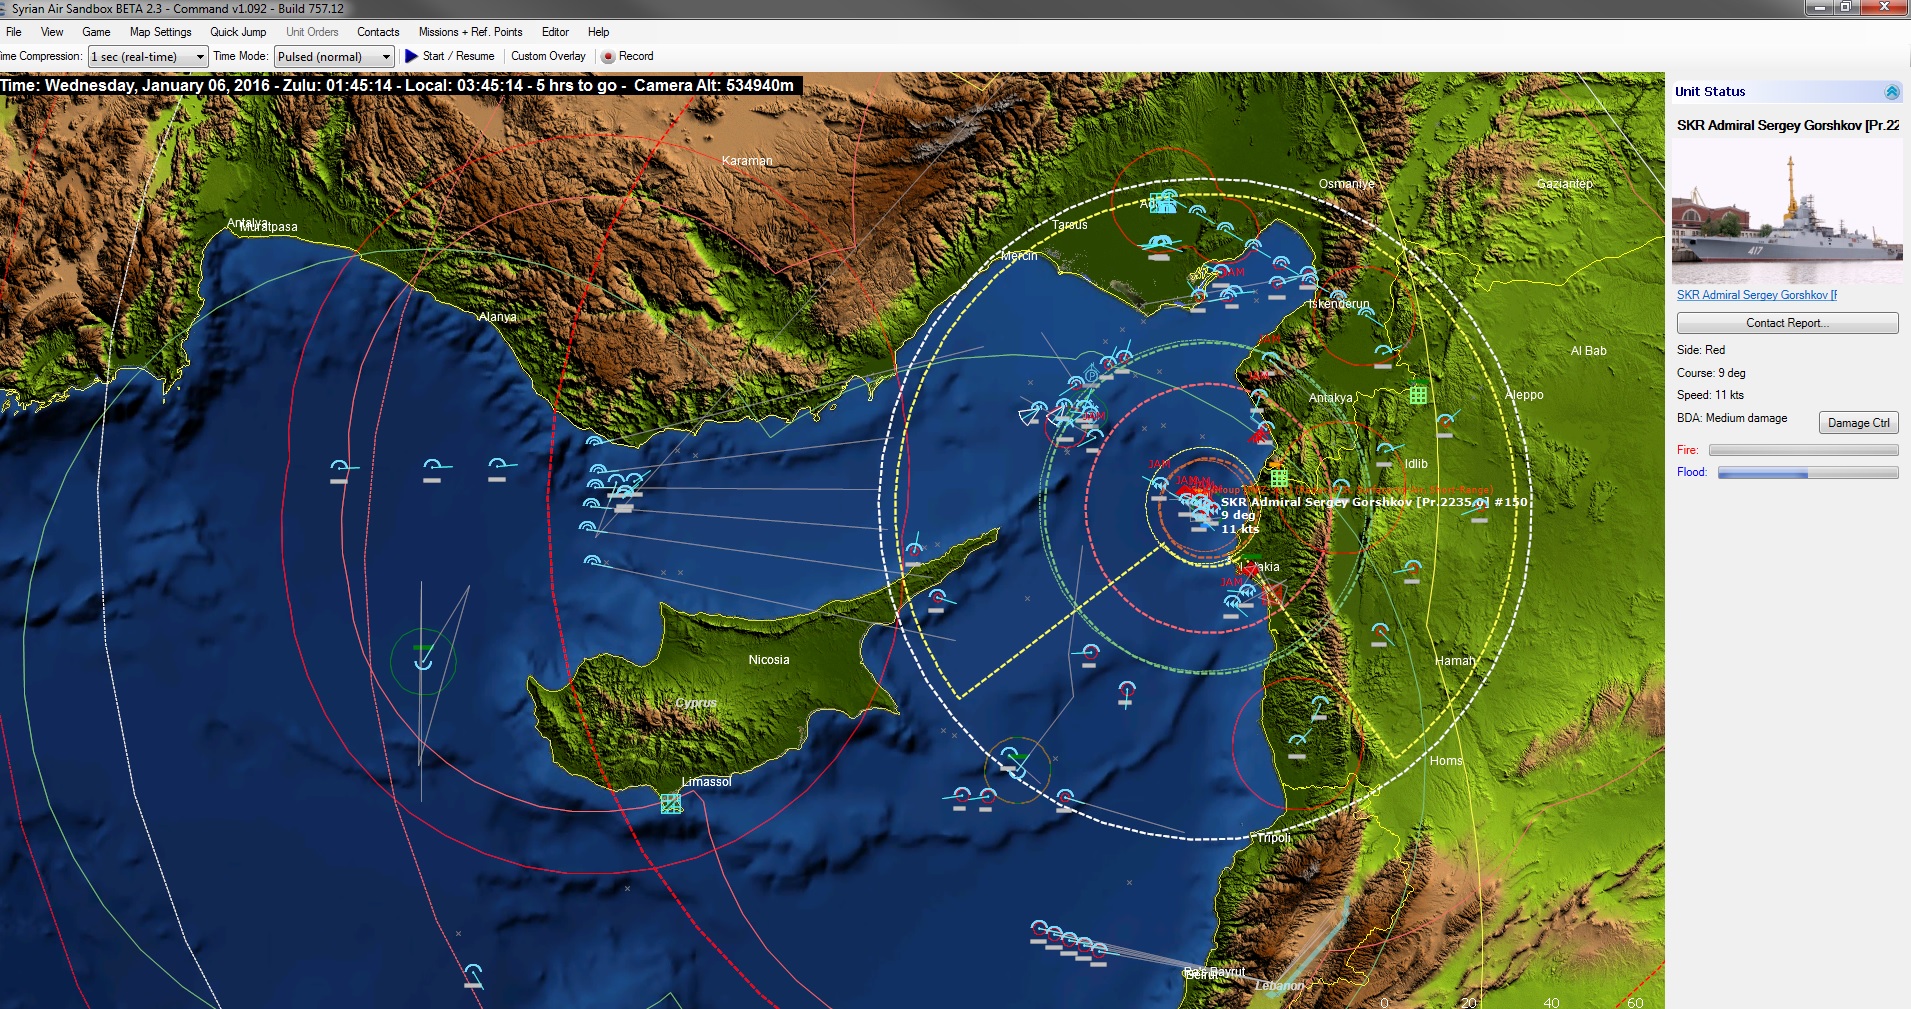This screenshot has height=1009, width=1911.
Task: Click the Karaman city label on the map
Action: [747, 161]
